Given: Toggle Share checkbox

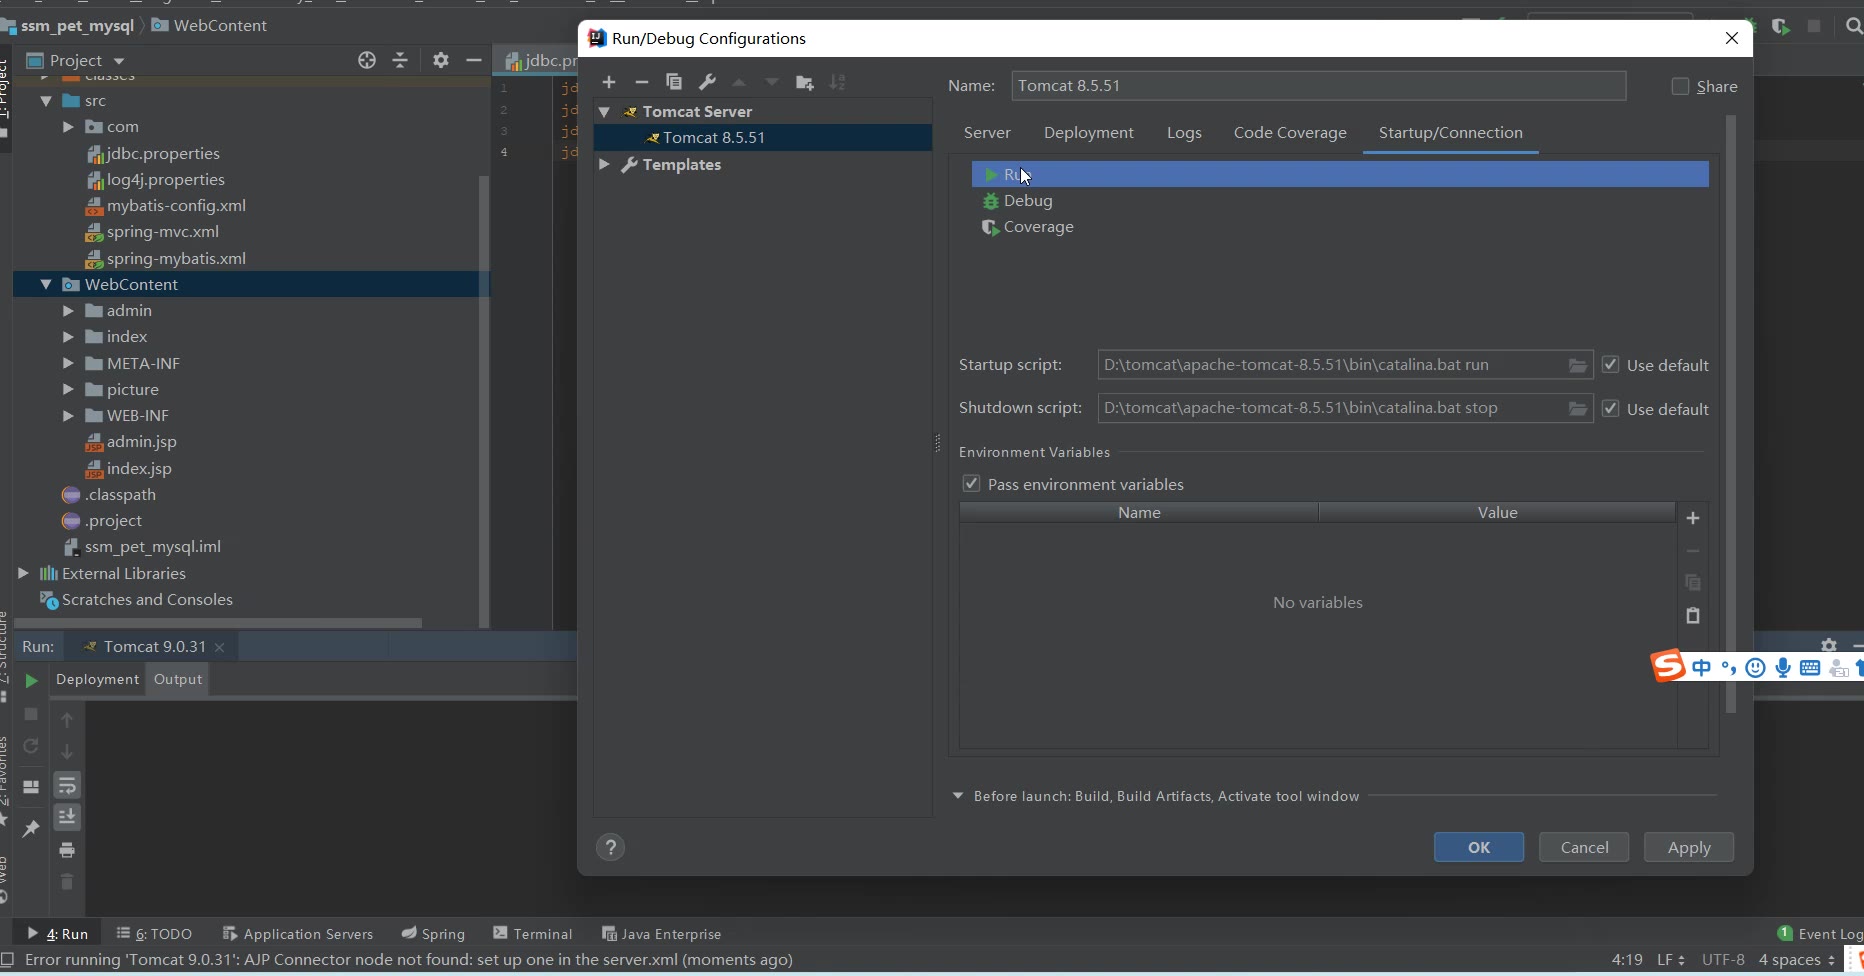Looking at the screenshot, I should click(1680, 87).
